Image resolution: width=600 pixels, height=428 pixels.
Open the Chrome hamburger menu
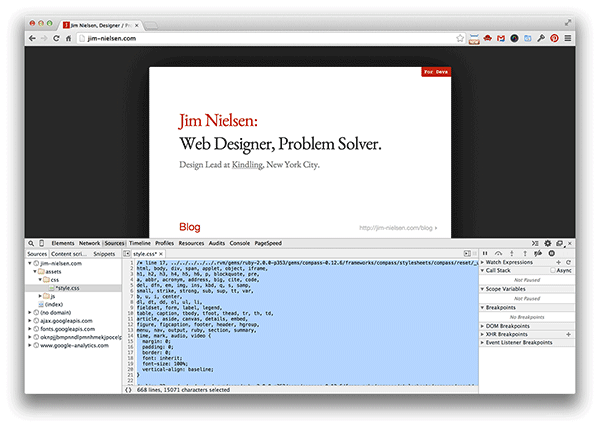click(568, 38)
